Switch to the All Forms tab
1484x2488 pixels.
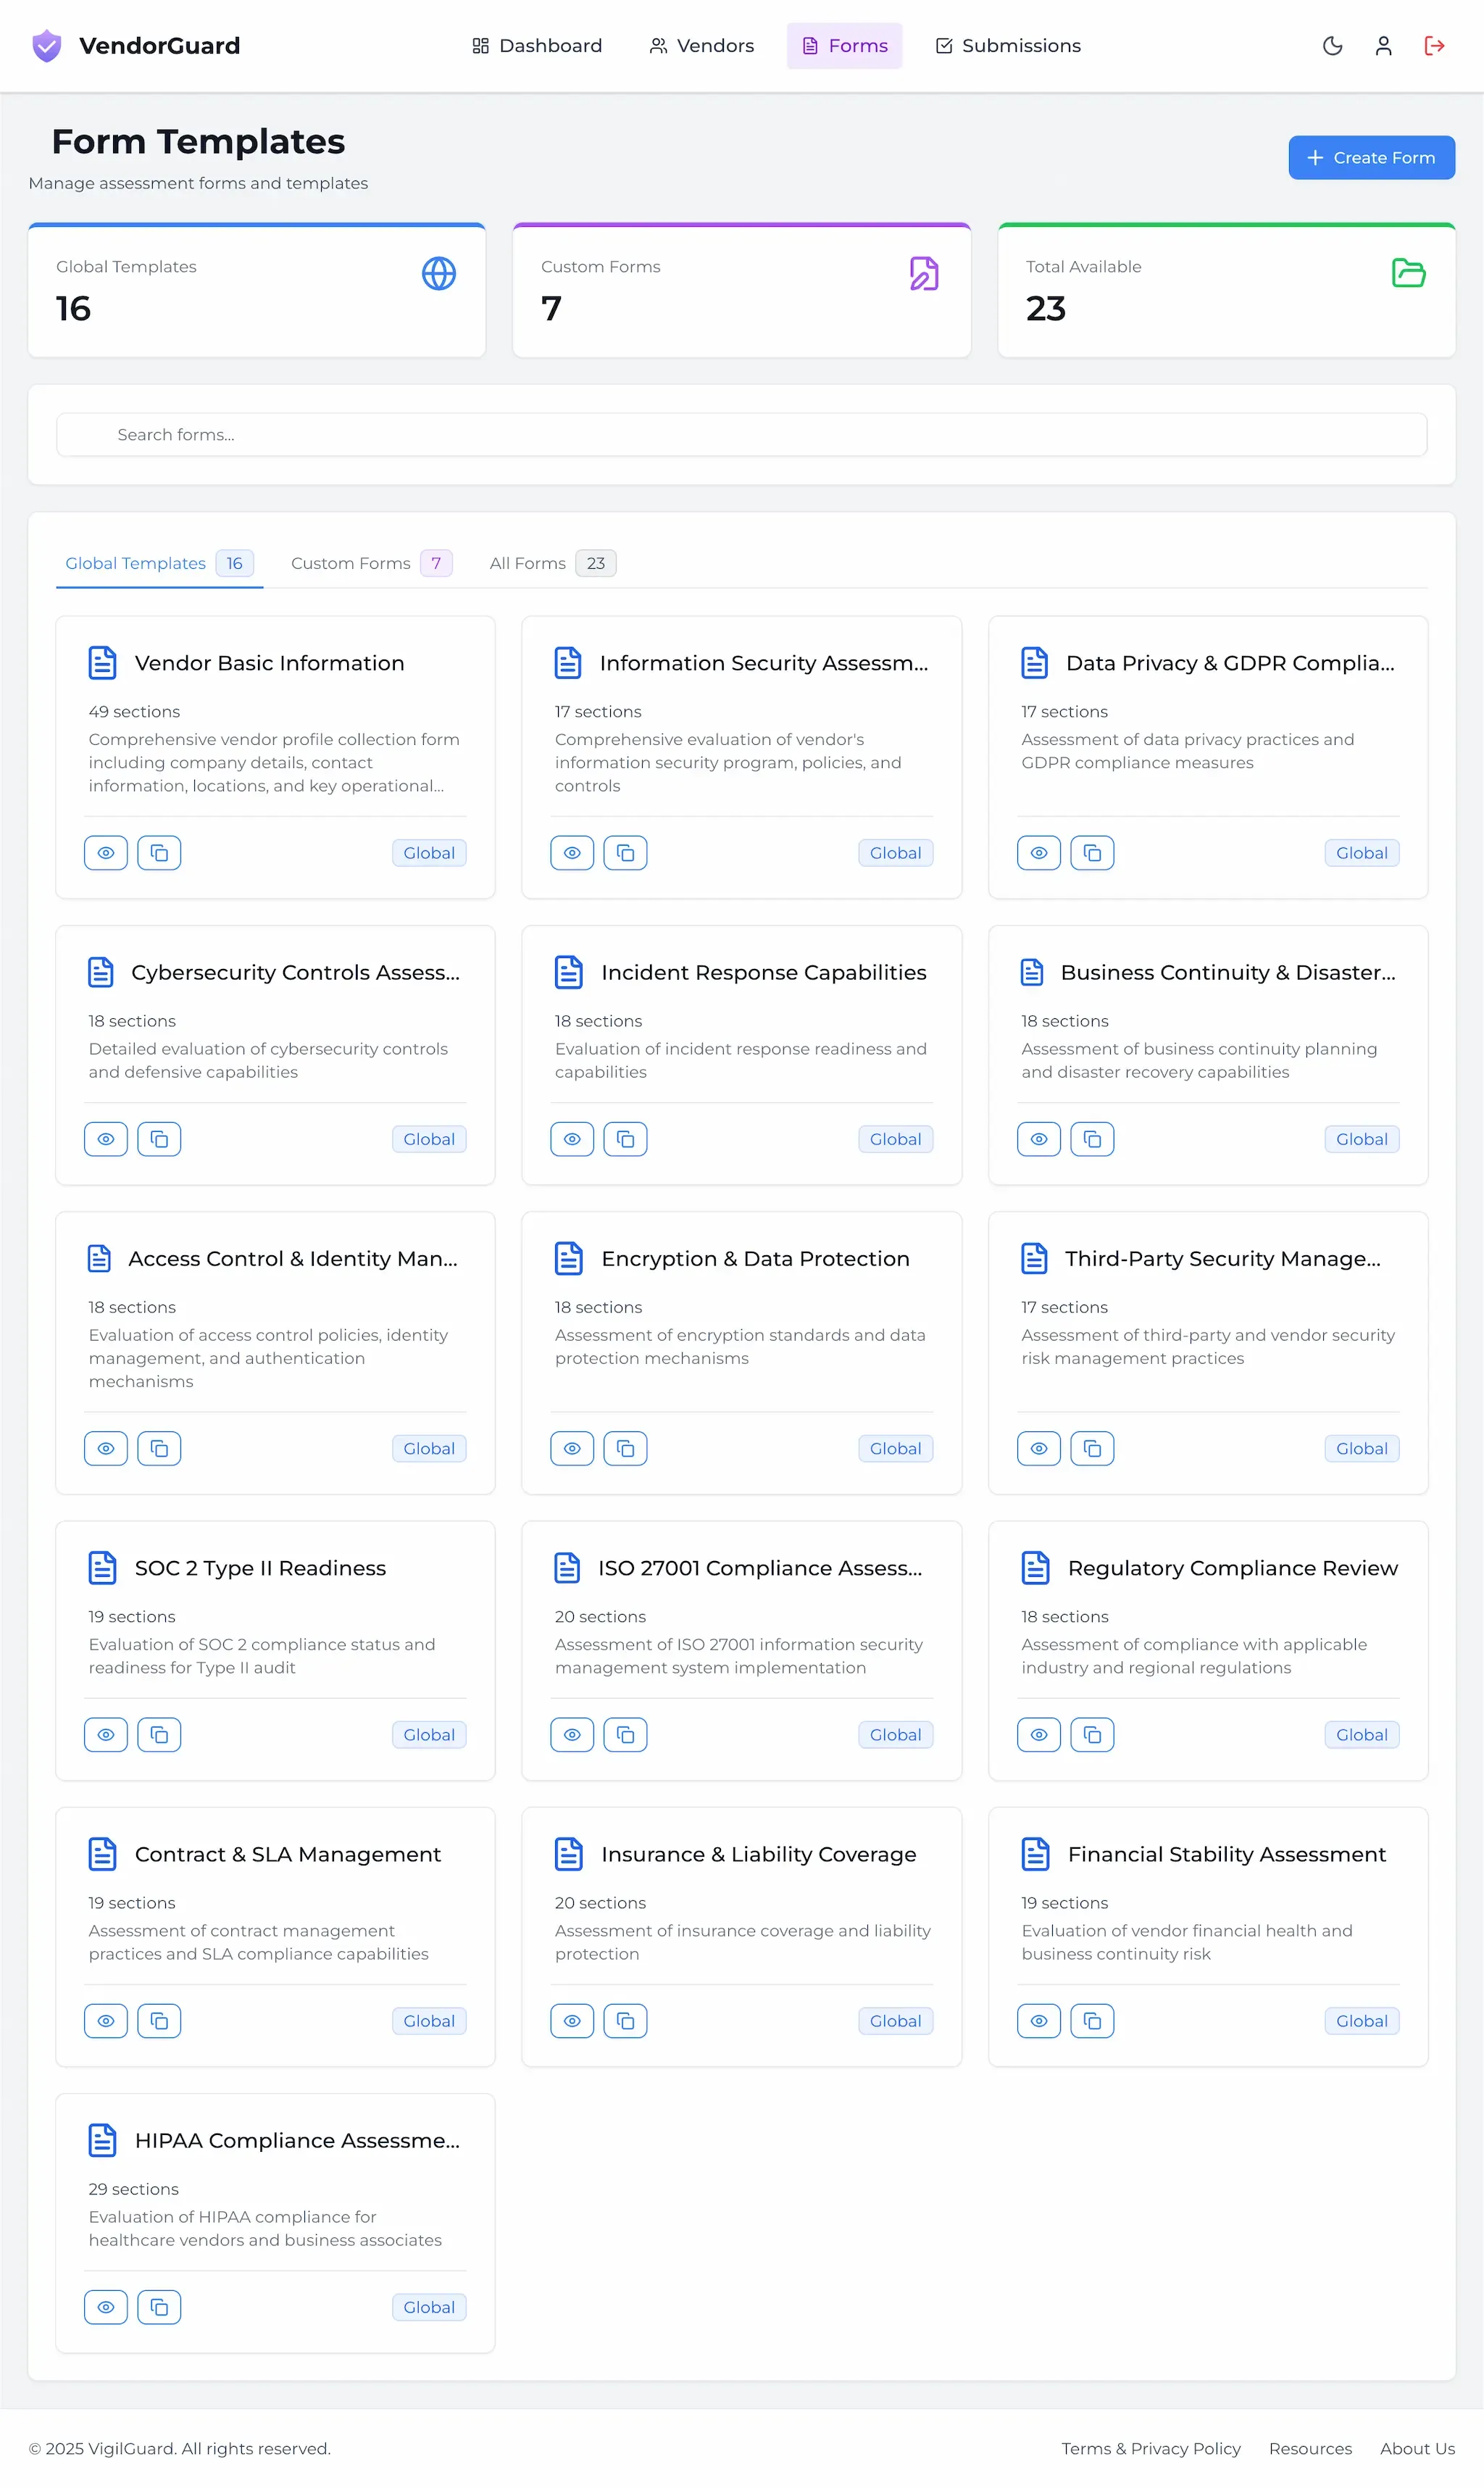point(527,563)
